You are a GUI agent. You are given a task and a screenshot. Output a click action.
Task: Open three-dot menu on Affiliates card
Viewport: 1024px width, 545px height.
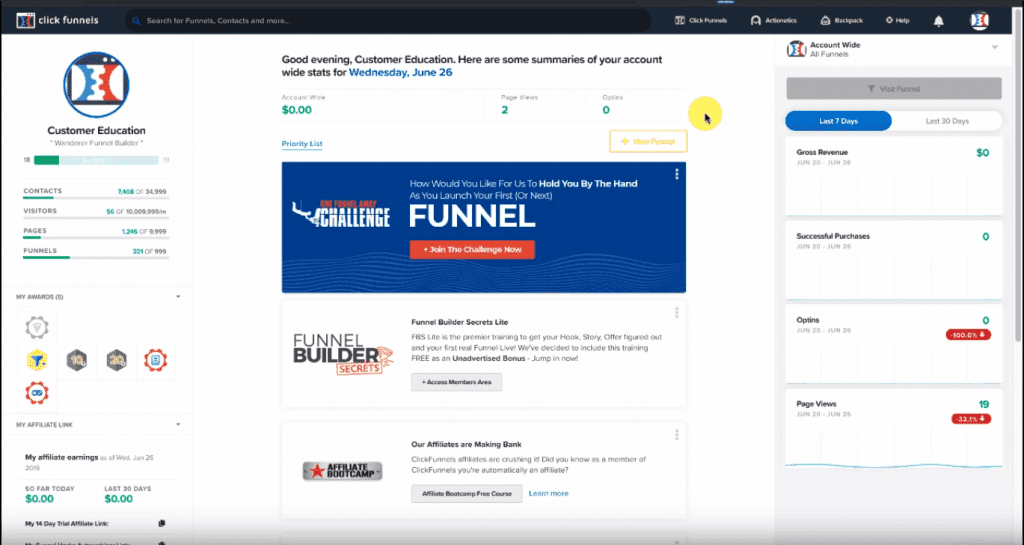[677, 435]
